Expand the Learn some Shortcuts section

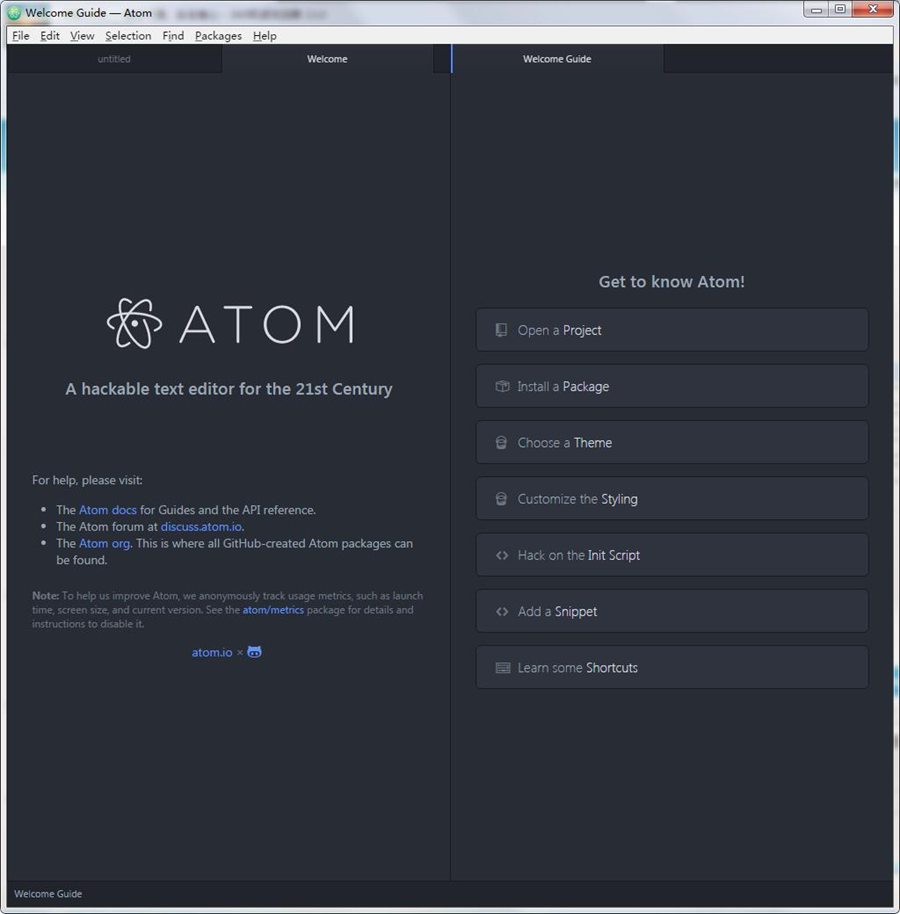(x=671, y=668)
